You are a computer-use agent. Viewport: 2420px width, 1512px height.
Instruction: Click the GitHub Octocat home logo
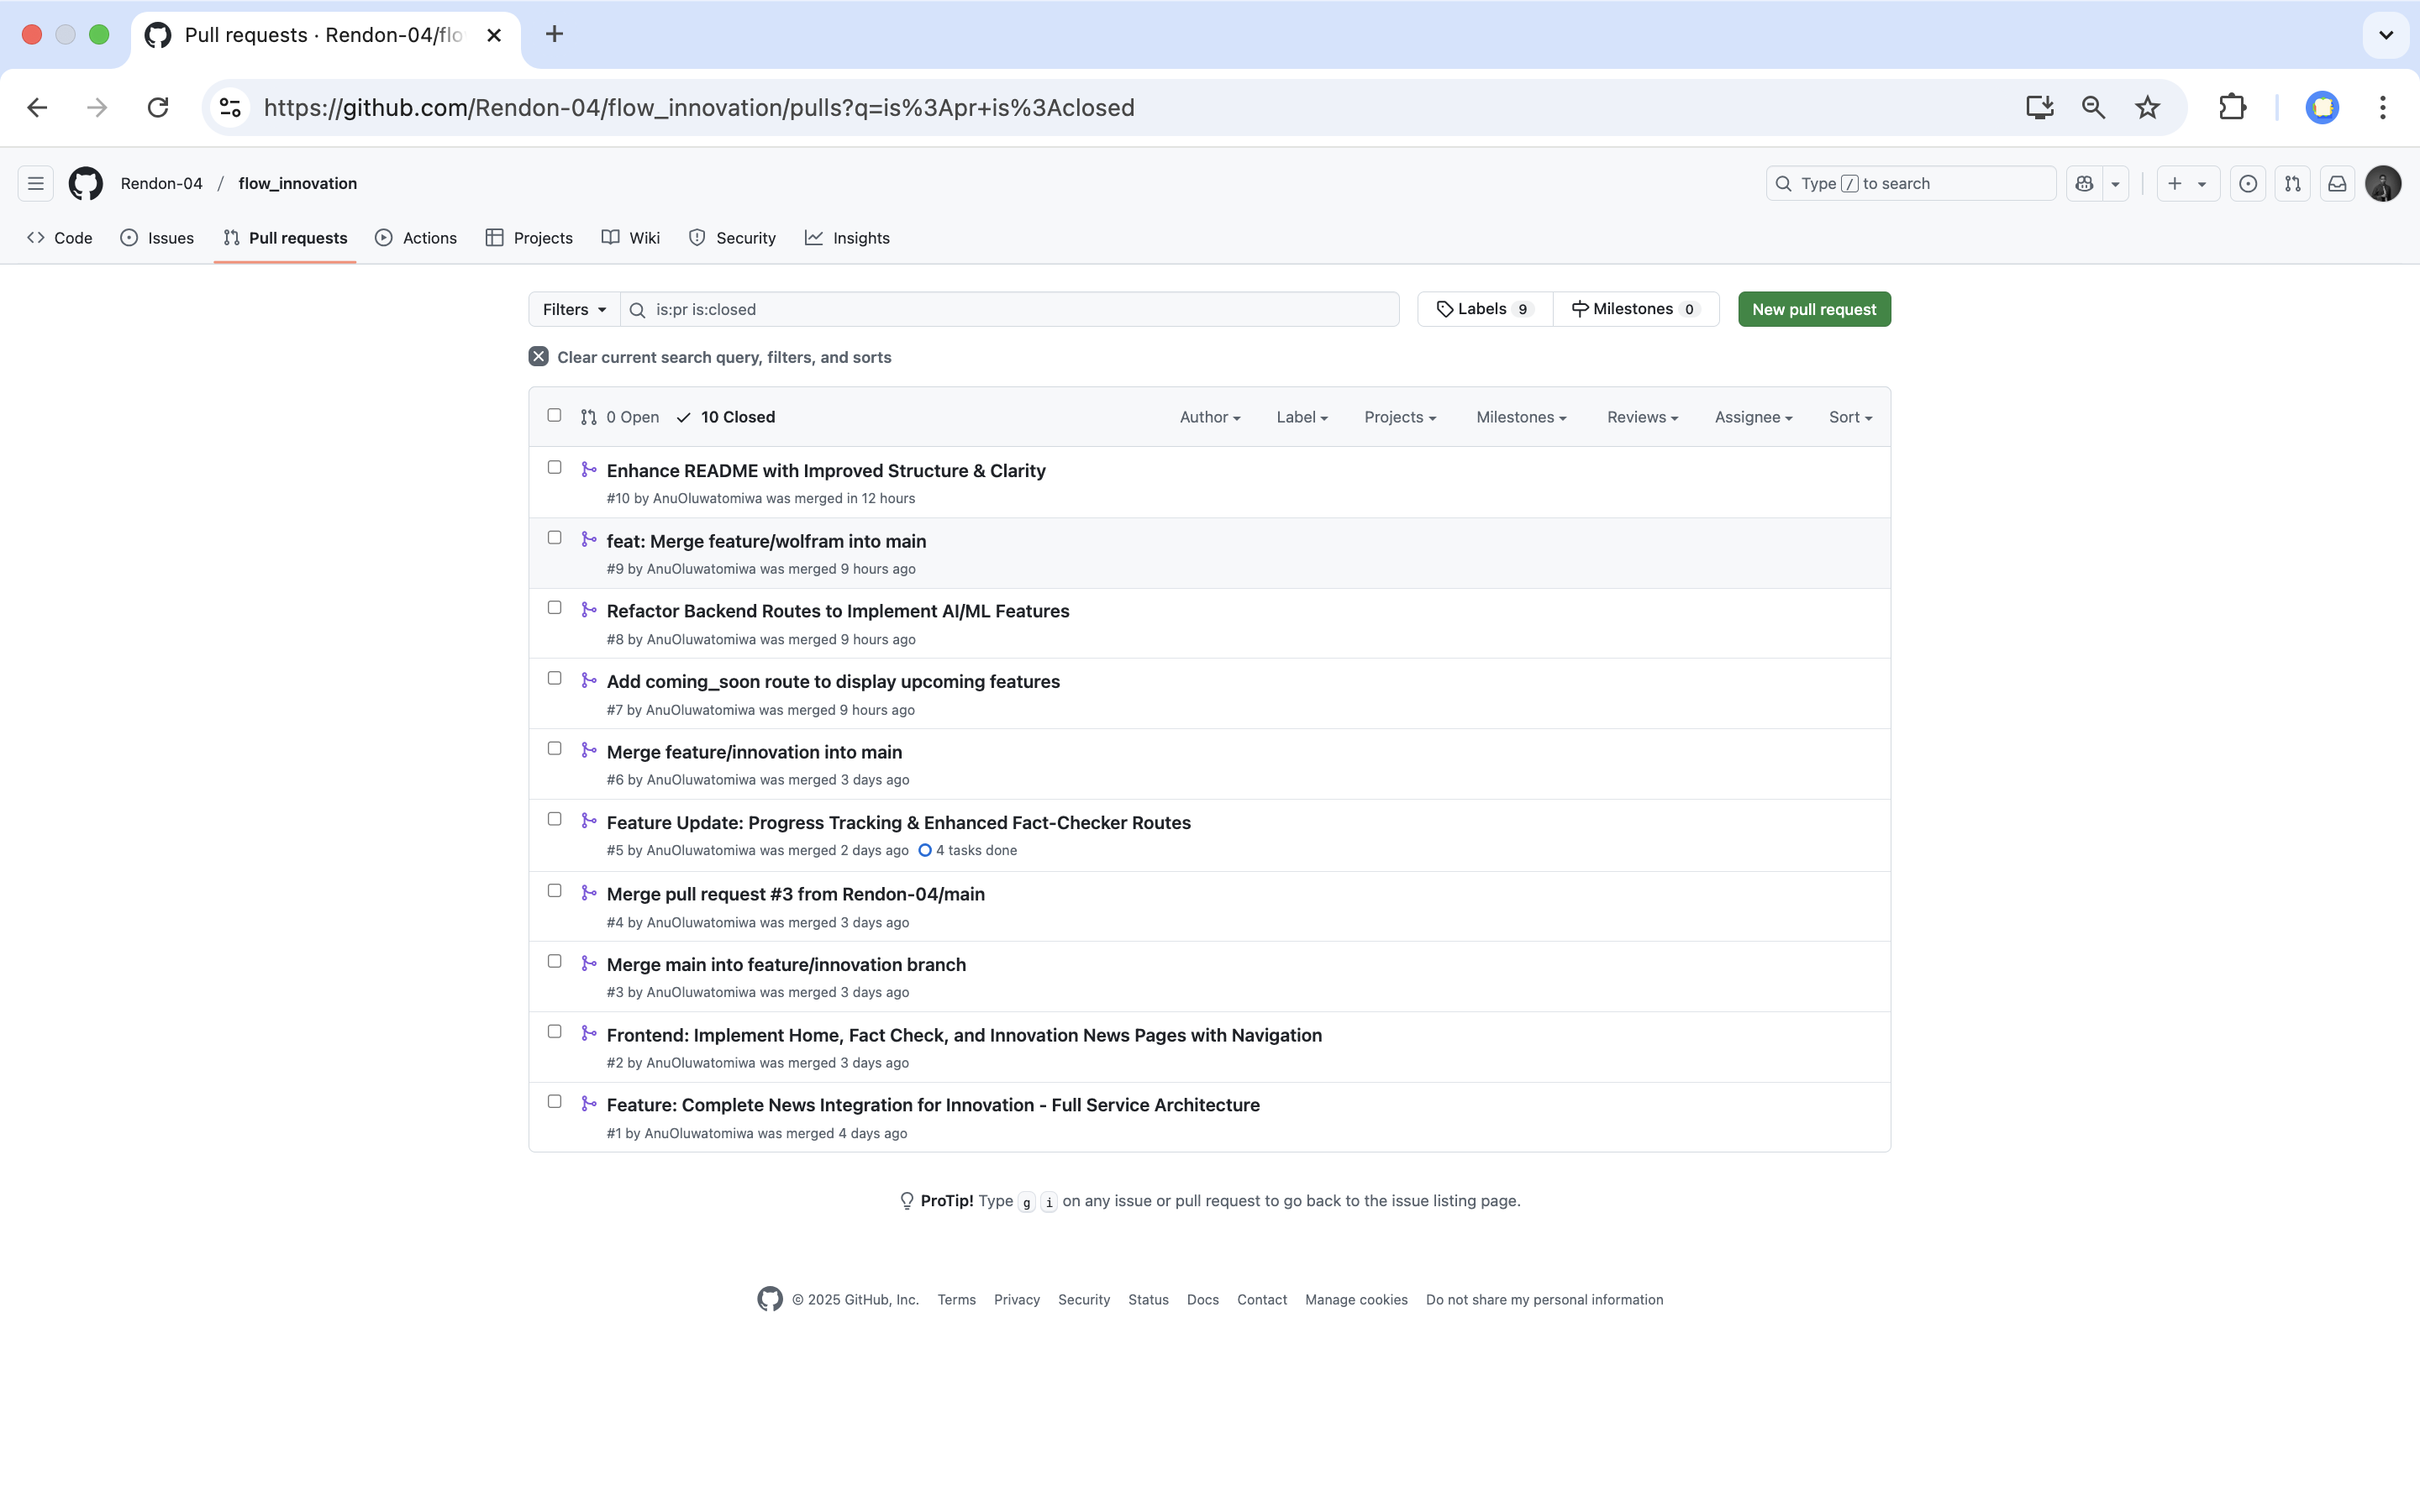click(x=85, y=183)
